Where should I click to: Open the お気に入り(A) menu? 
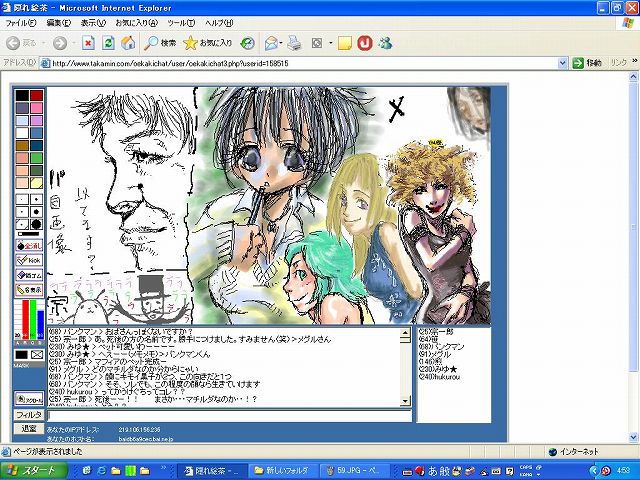click(x=137, y=23)
